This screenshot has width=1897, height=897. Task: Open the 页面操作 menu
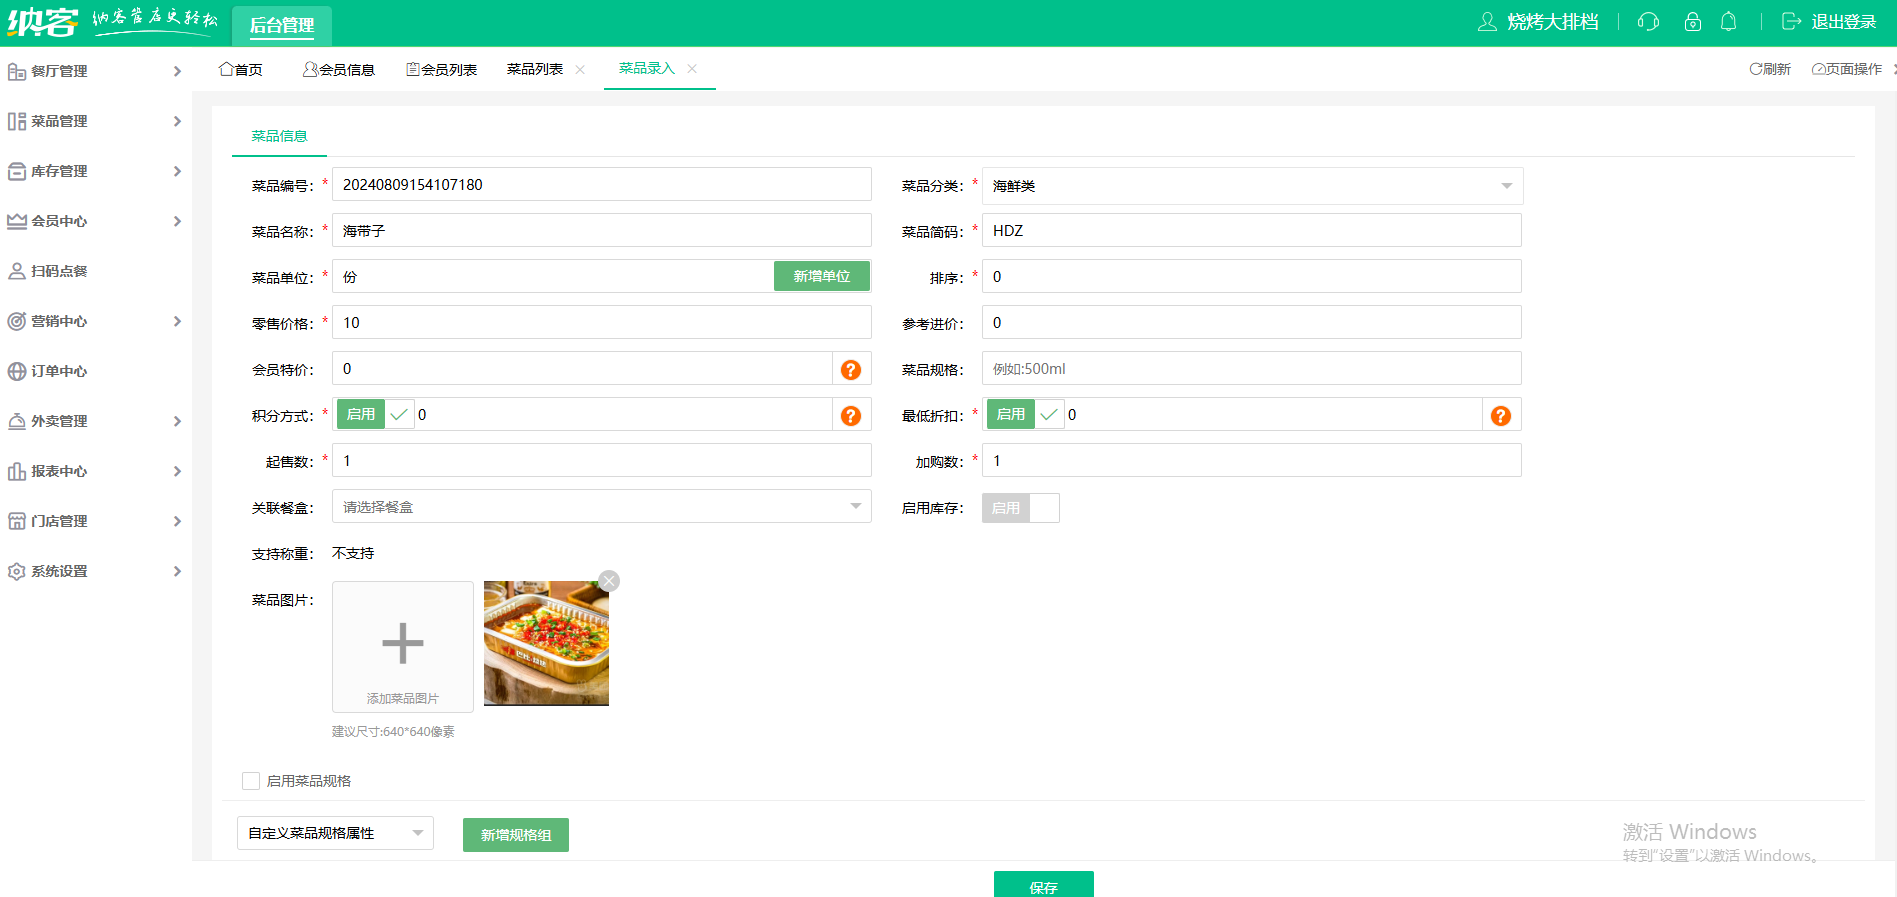(x=1847, y=69)
